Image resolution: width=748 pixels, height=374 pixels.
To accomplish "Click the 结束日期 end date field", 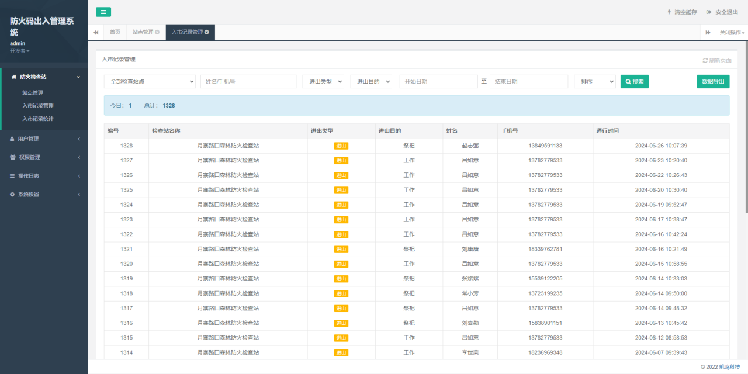I will (x=529, y=82).
